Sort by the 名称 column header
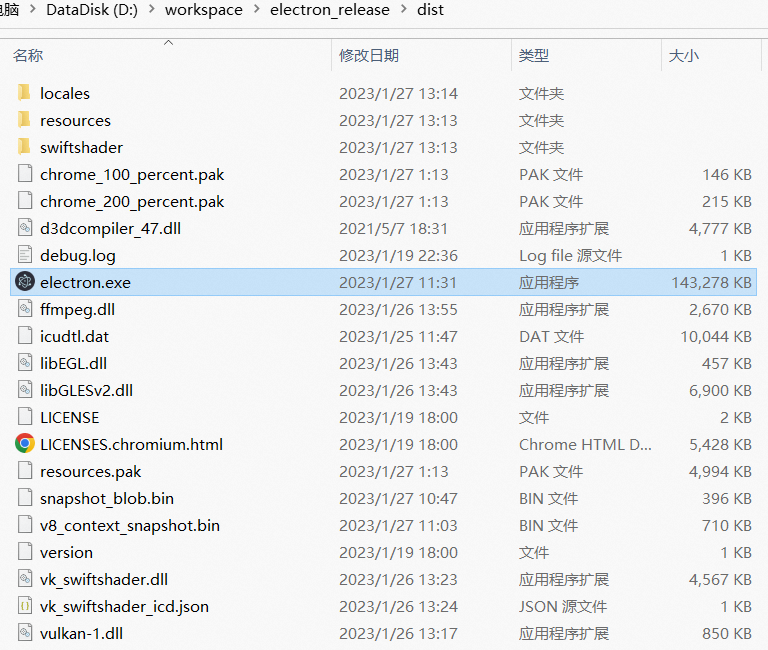Screen dimensions: 768x650 [28, 55]
